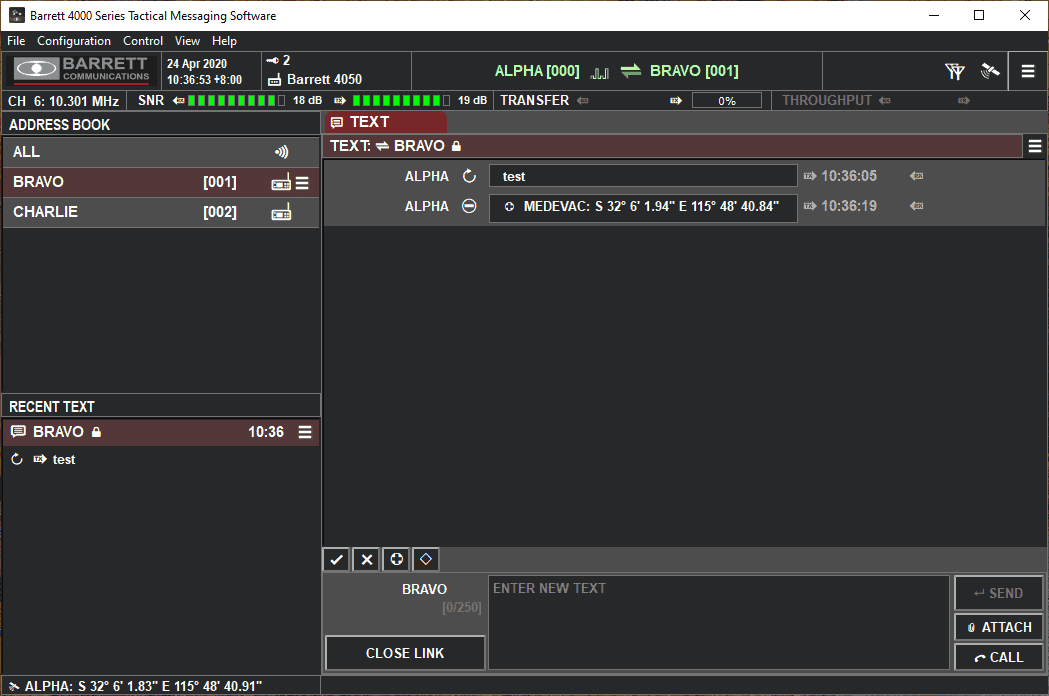The height and width of the screenshot is (696, 1049).
Task: Select BRAVO [001] in the address book
Action: (161, 182)
